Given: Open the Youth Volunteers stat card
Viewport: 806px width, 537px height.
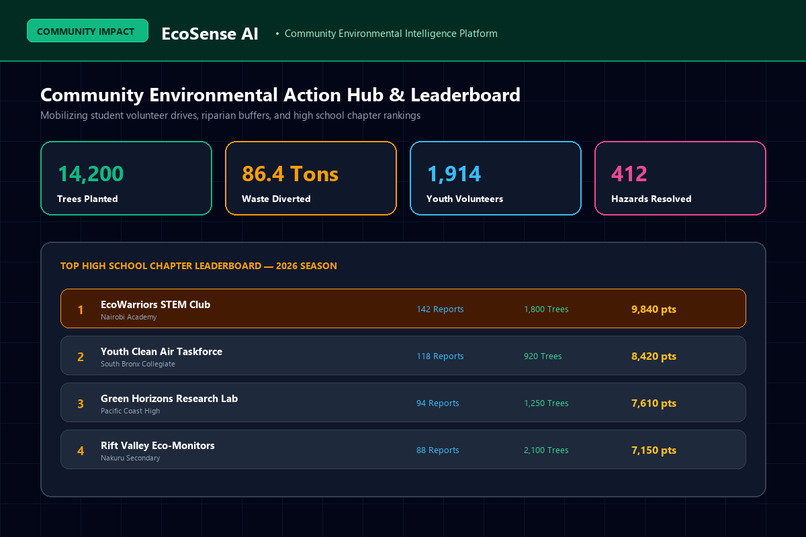Looking at the screenshot, I should tap(496, 178).
